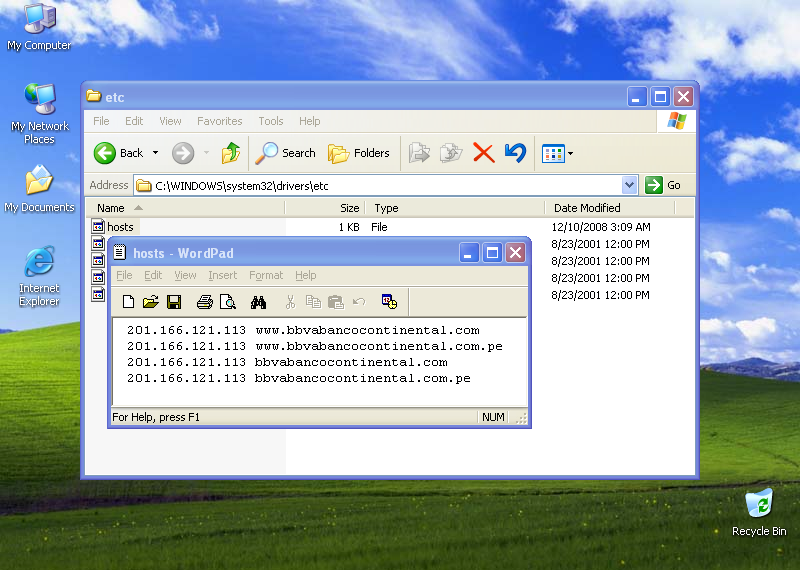The image size is (800, 570).
Task: Open the Back button history dropdown arrow
Action: 156,153
